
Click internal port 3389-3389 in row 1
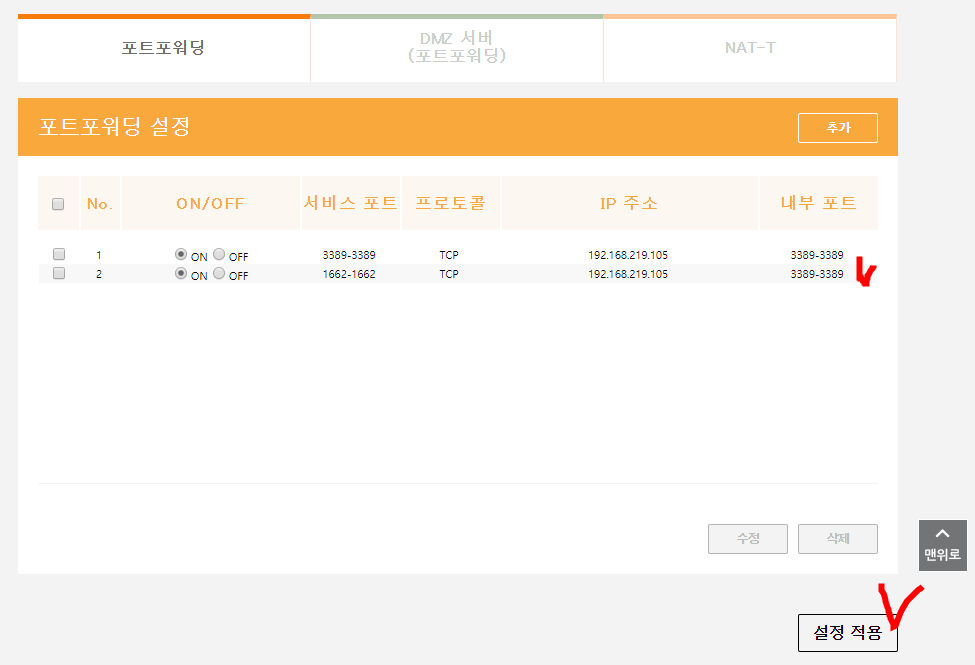(x=817, y=255)
